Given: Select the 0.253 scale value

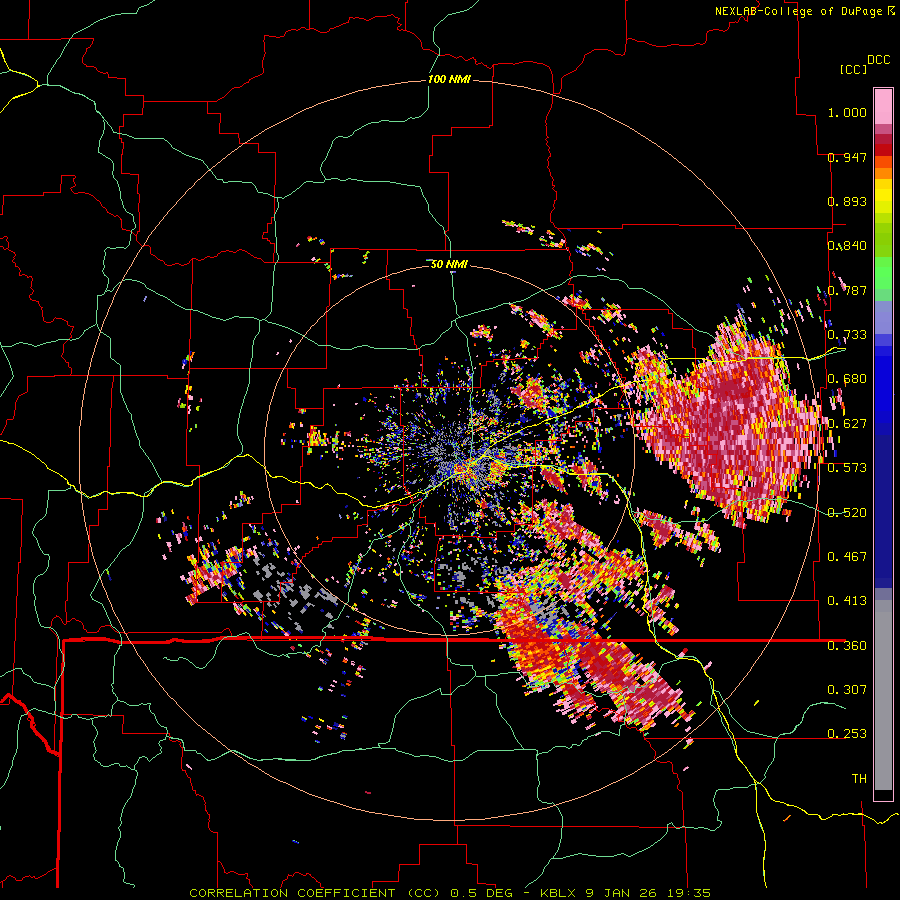Looking at the screenshot, I should coord(847,734).
